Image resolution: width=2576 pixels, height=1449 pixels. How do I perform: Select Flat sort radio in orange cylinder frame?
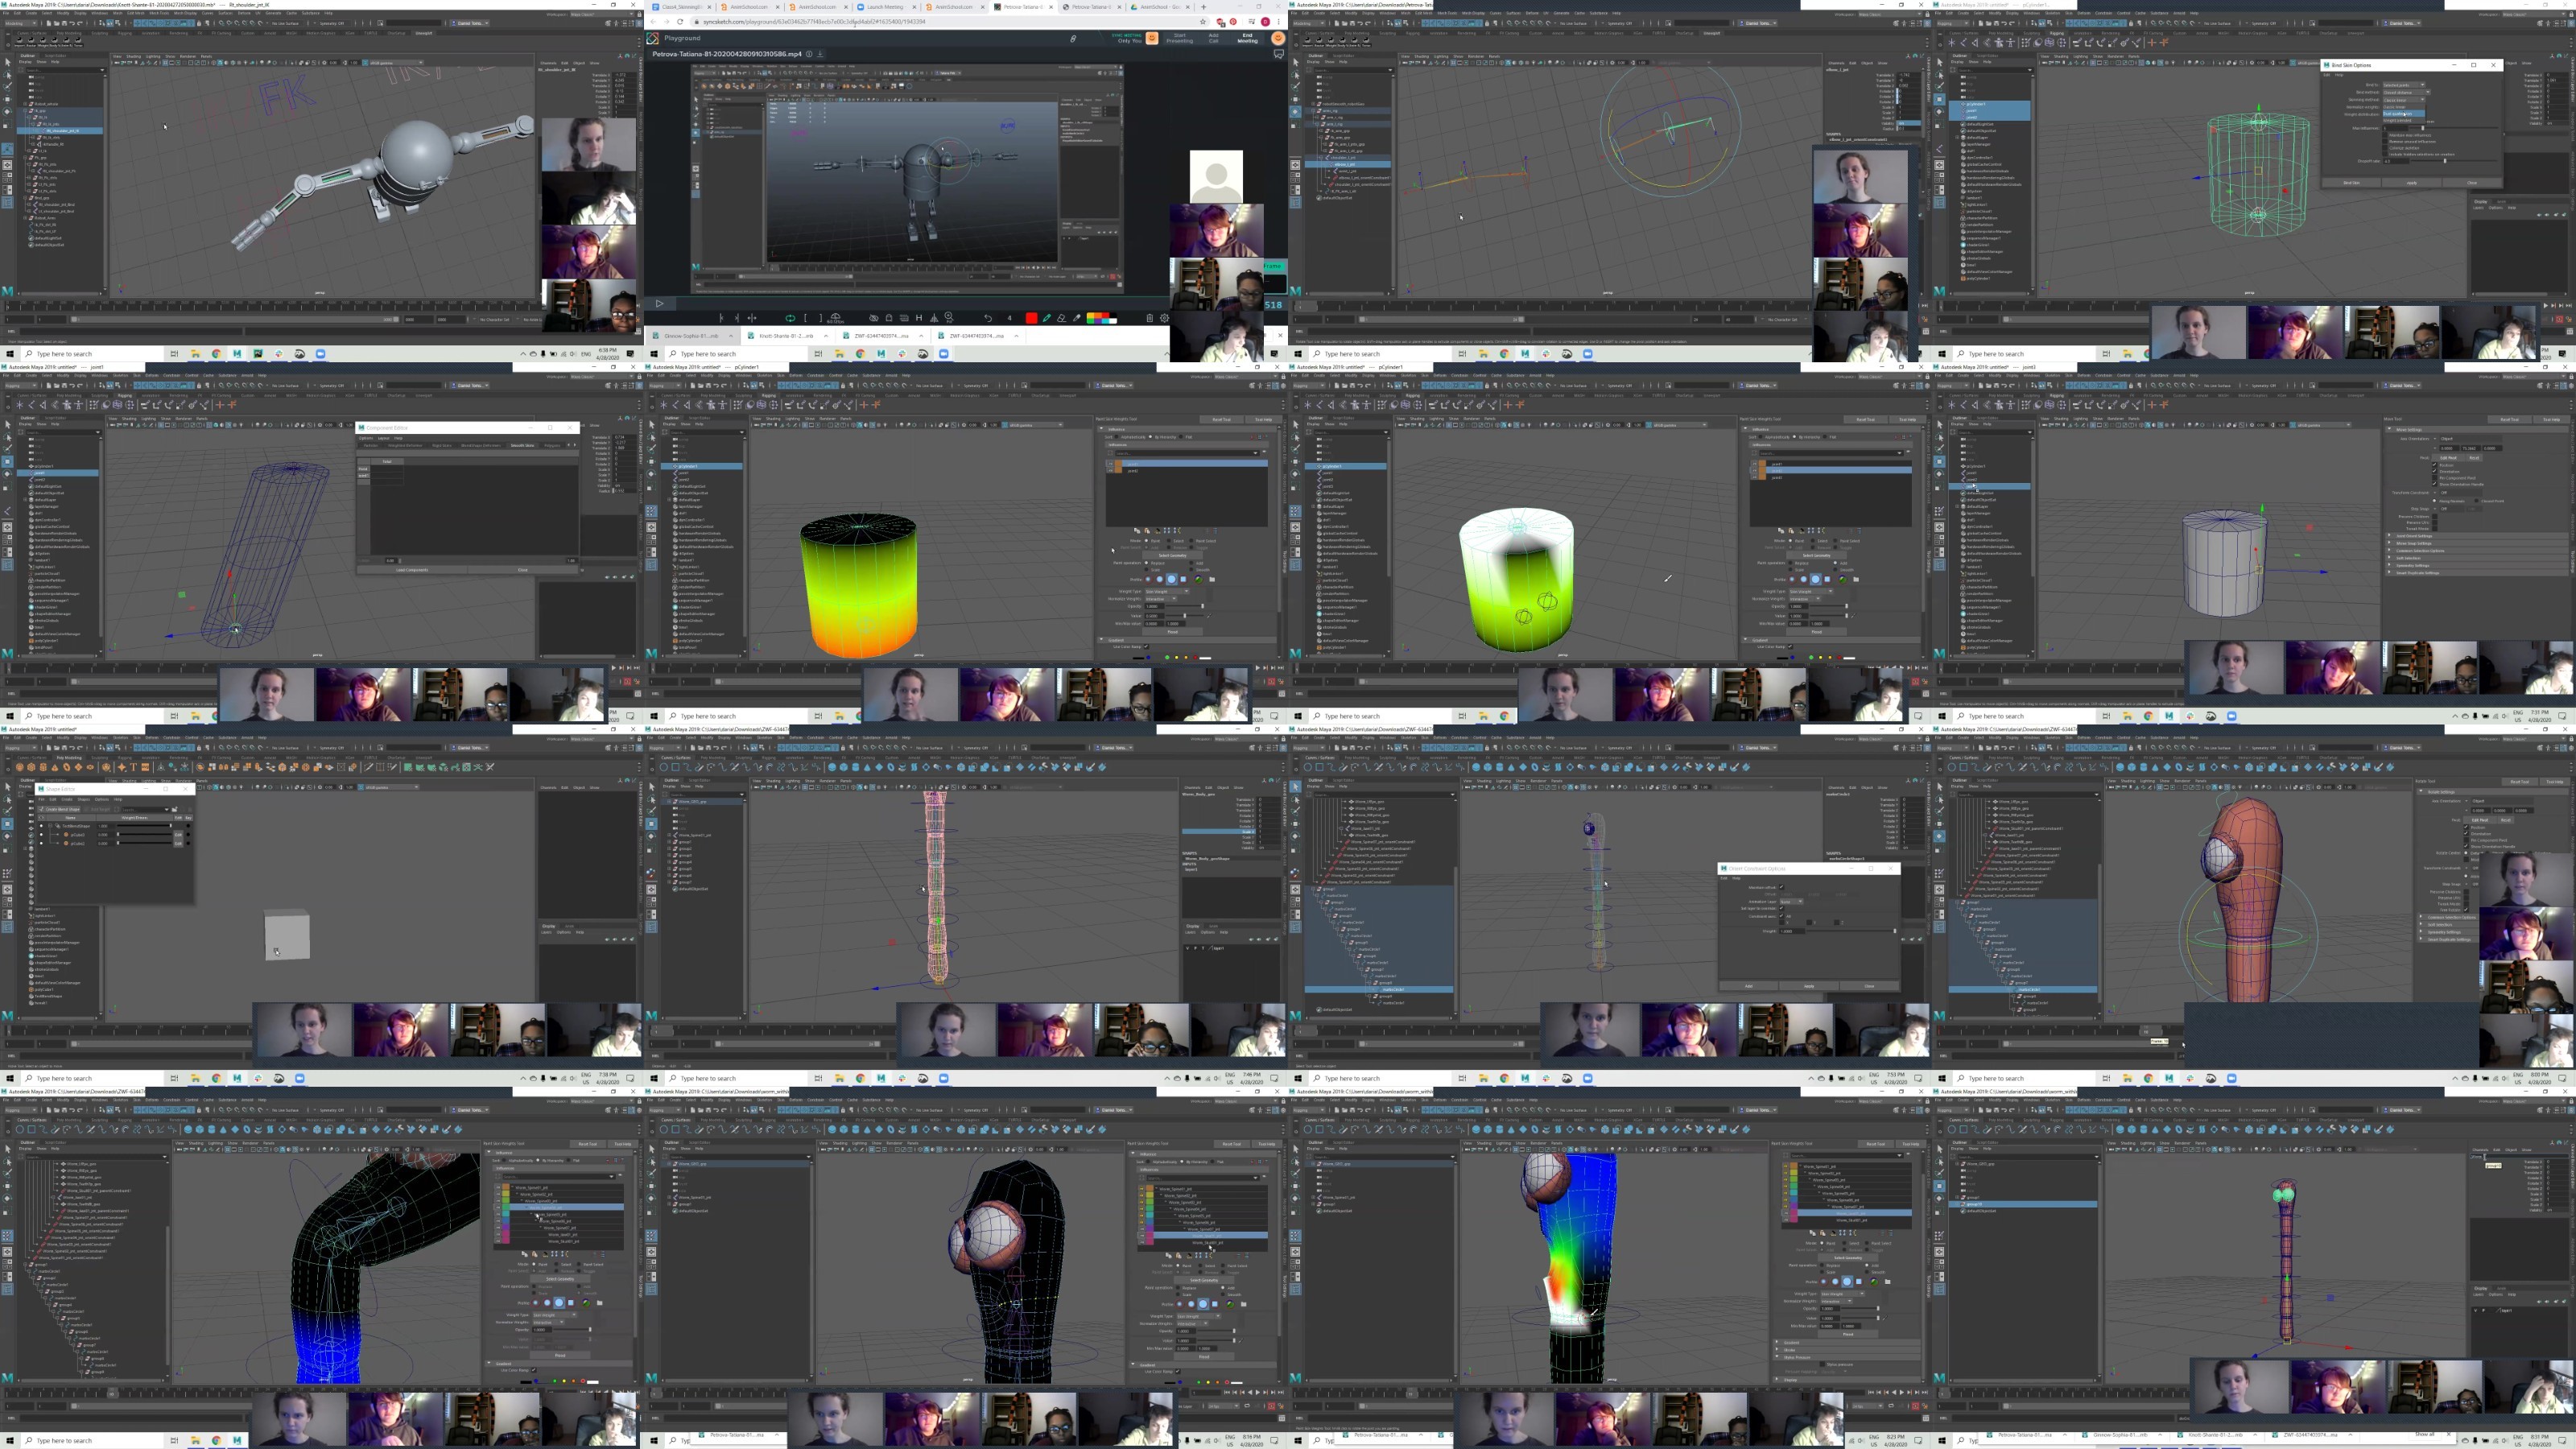click(x=1181, y=437)
